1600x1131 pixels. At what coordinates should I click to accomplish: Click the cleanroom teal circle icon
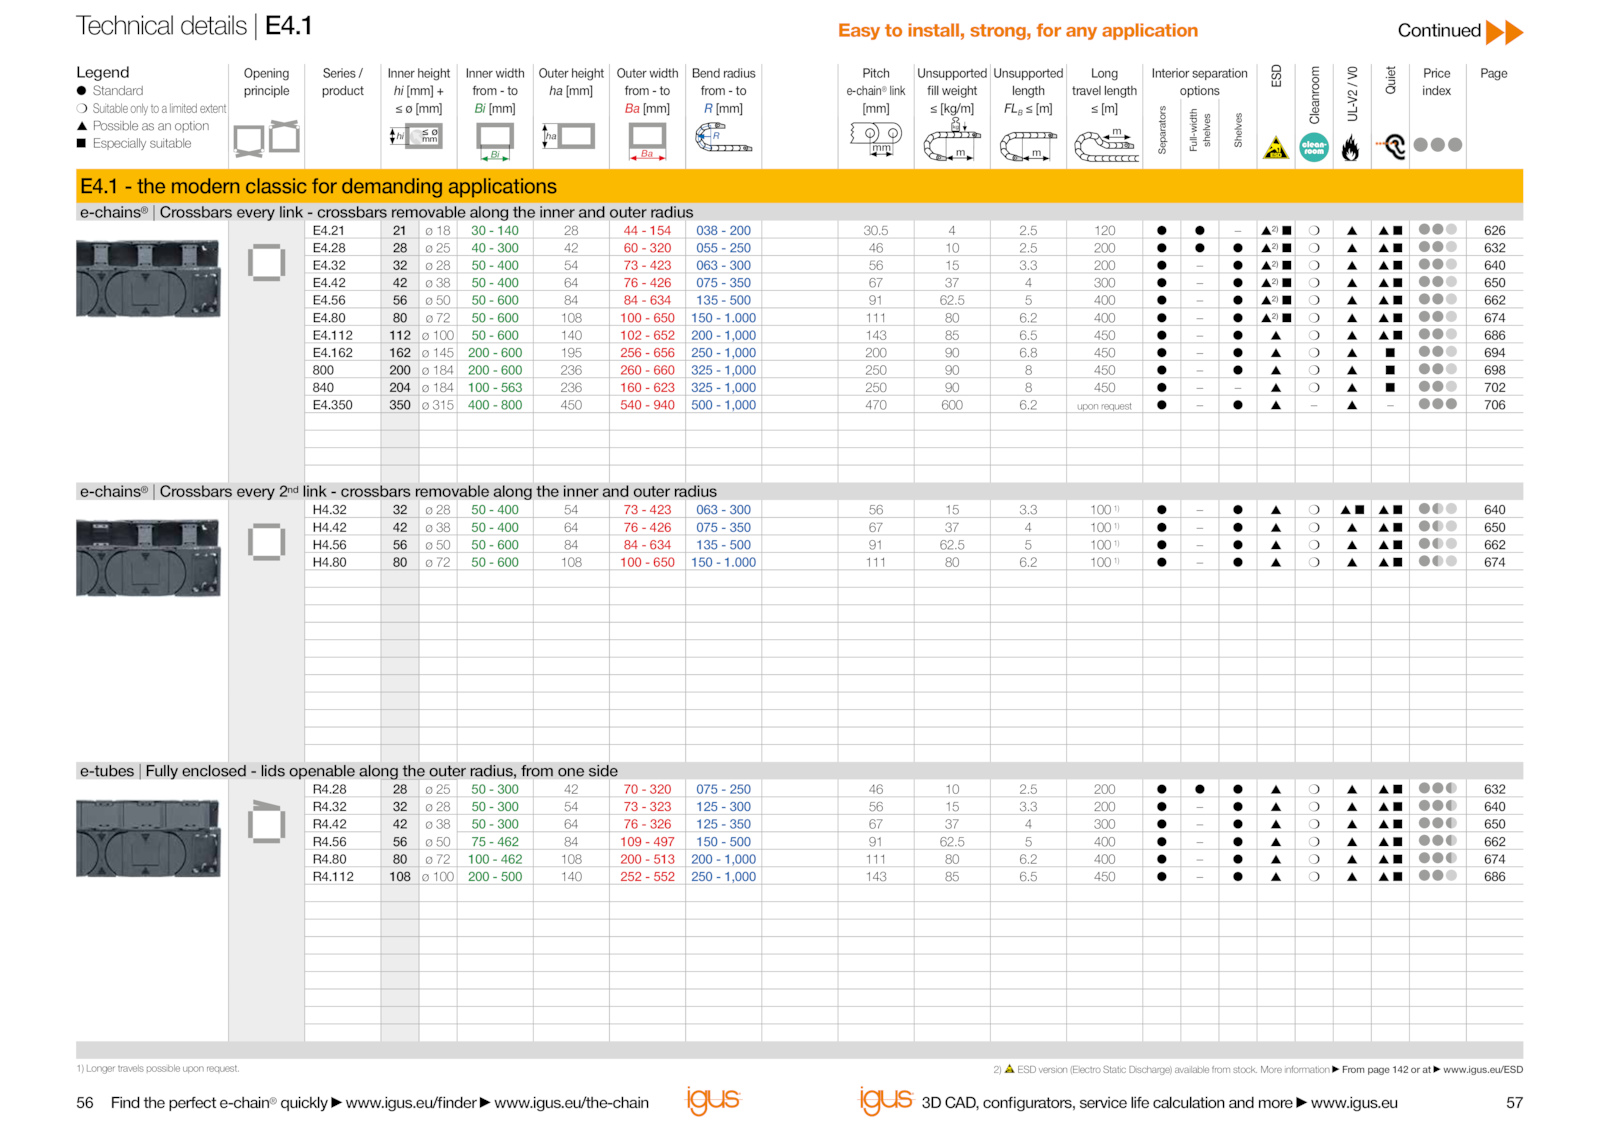tap(1313, 148)
